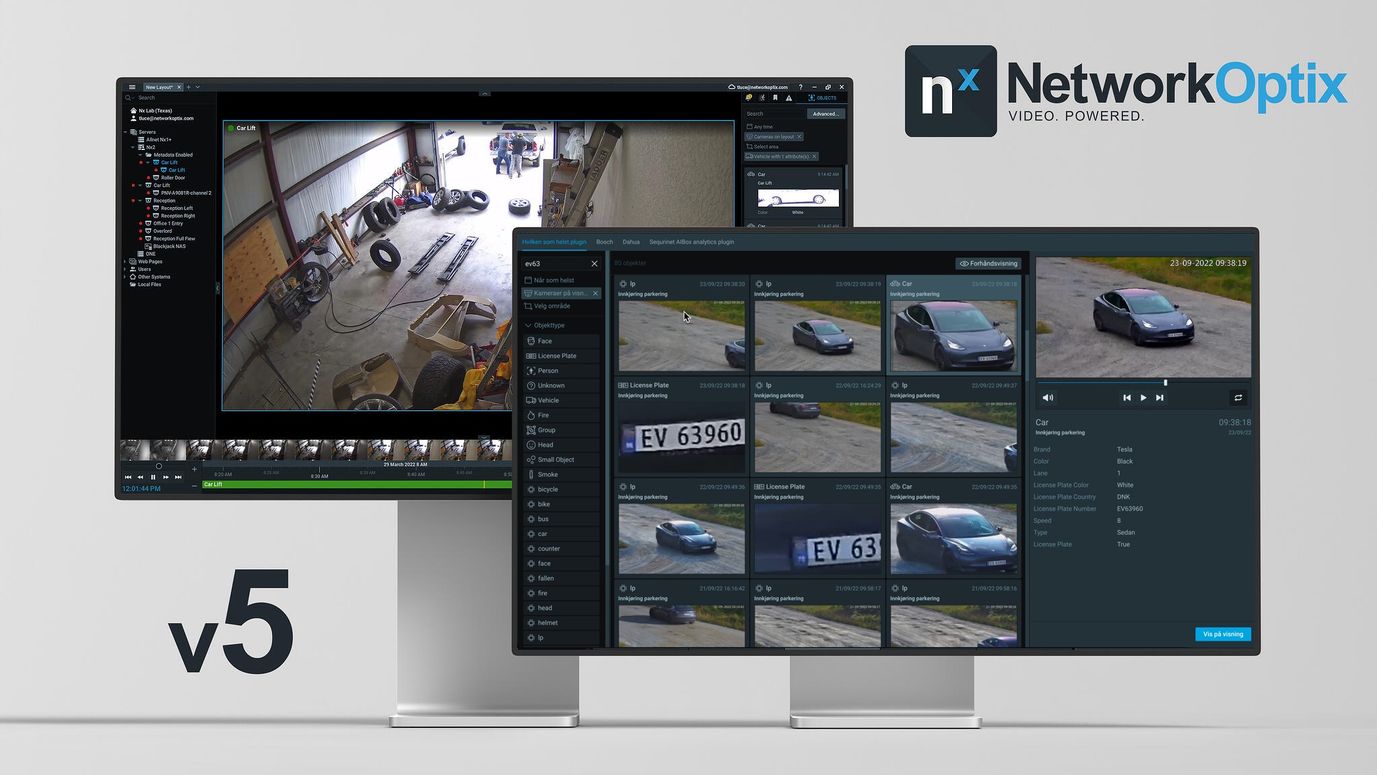Zoom out timeline with minus icon
The width and height of the screenshot is (1377, 775).
click(x=194, y=486)
